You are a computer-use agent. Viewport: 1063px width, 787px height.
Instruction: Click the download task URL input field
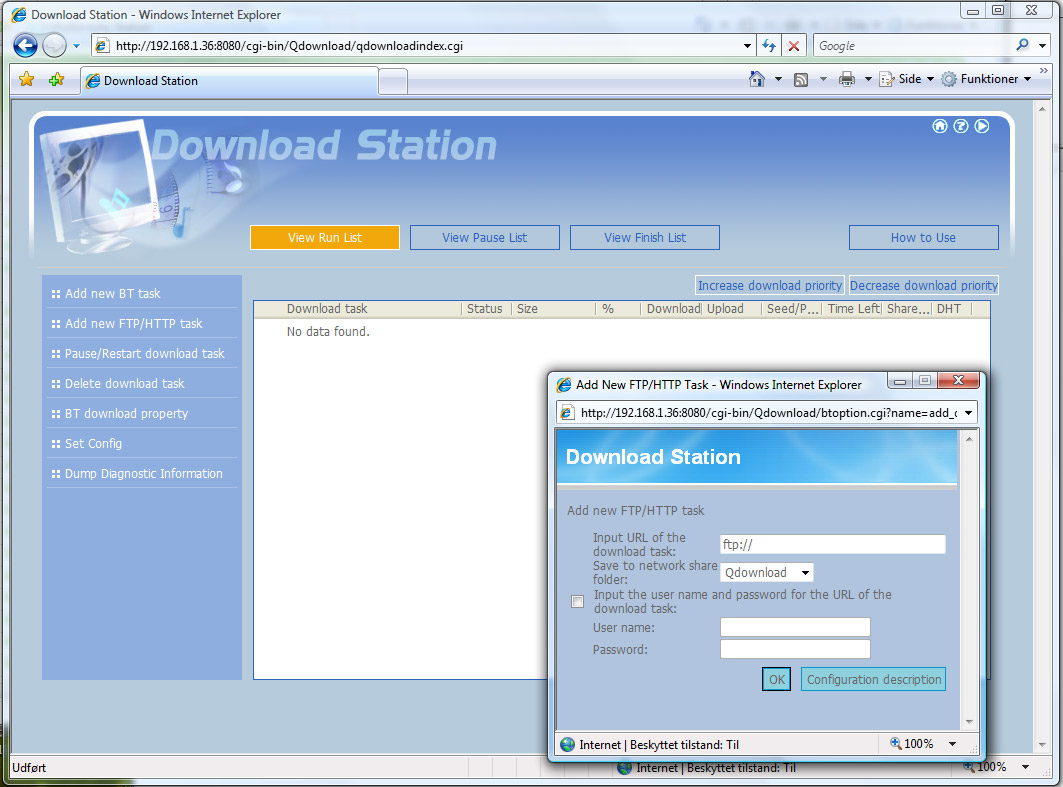coord(832,545)
